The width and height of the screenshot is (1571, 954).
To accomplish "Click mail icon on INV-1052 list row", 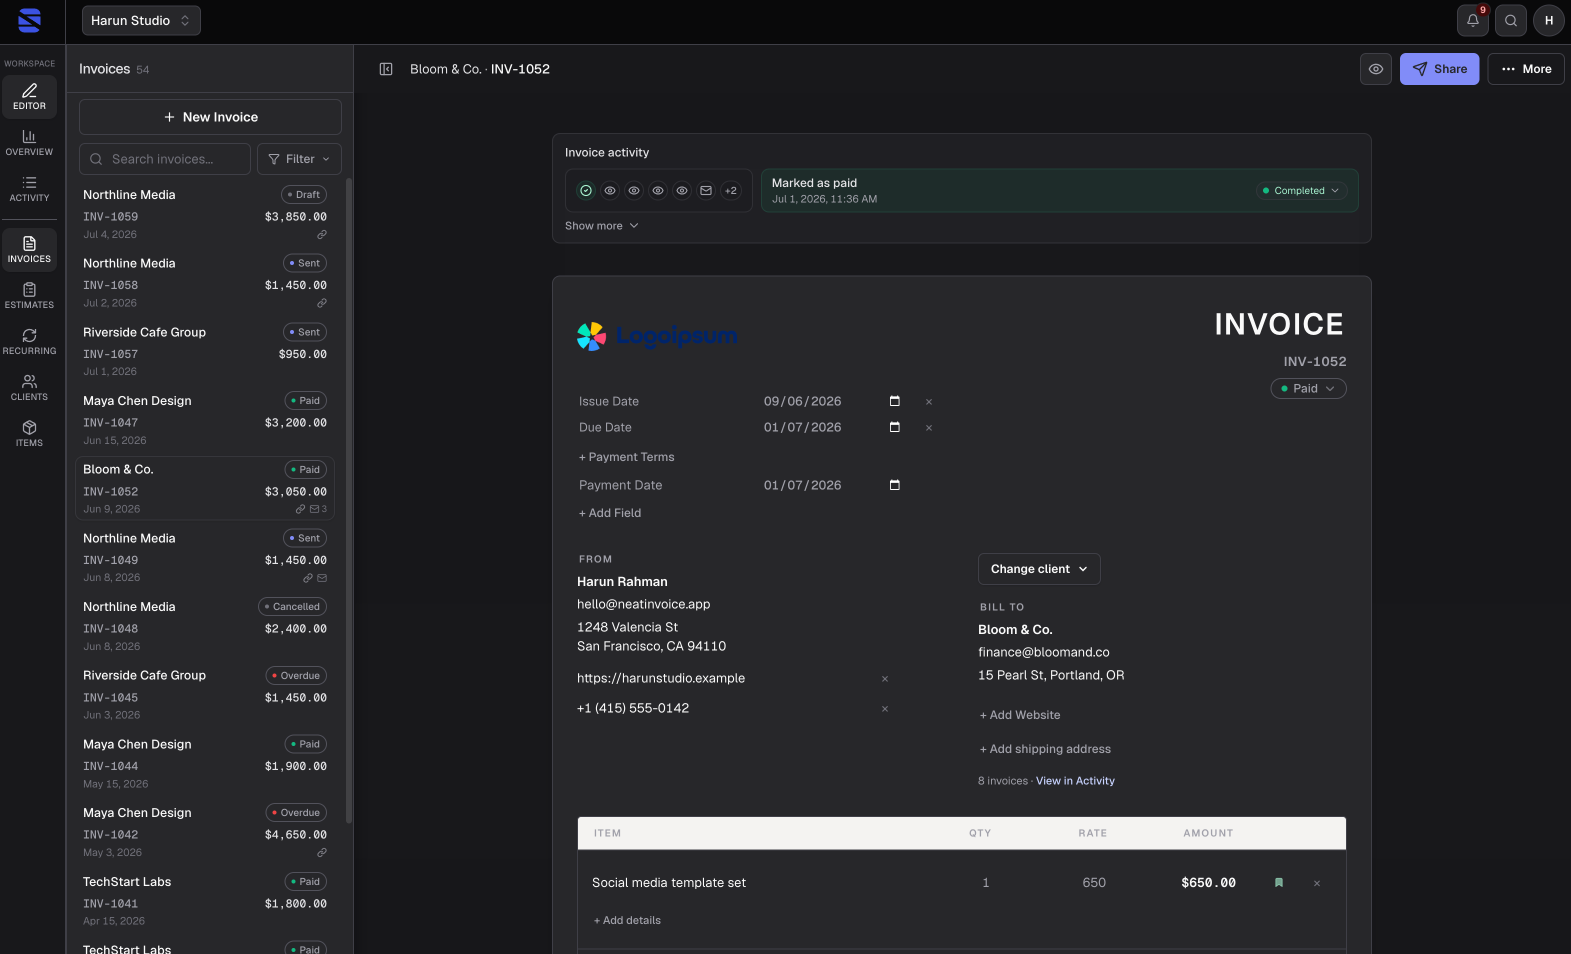I will [315, 509].
